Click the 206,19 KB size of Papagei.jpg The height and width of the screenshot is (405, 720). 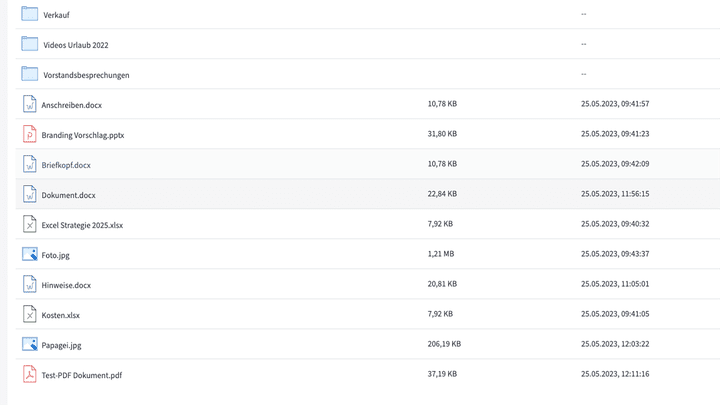444,344
